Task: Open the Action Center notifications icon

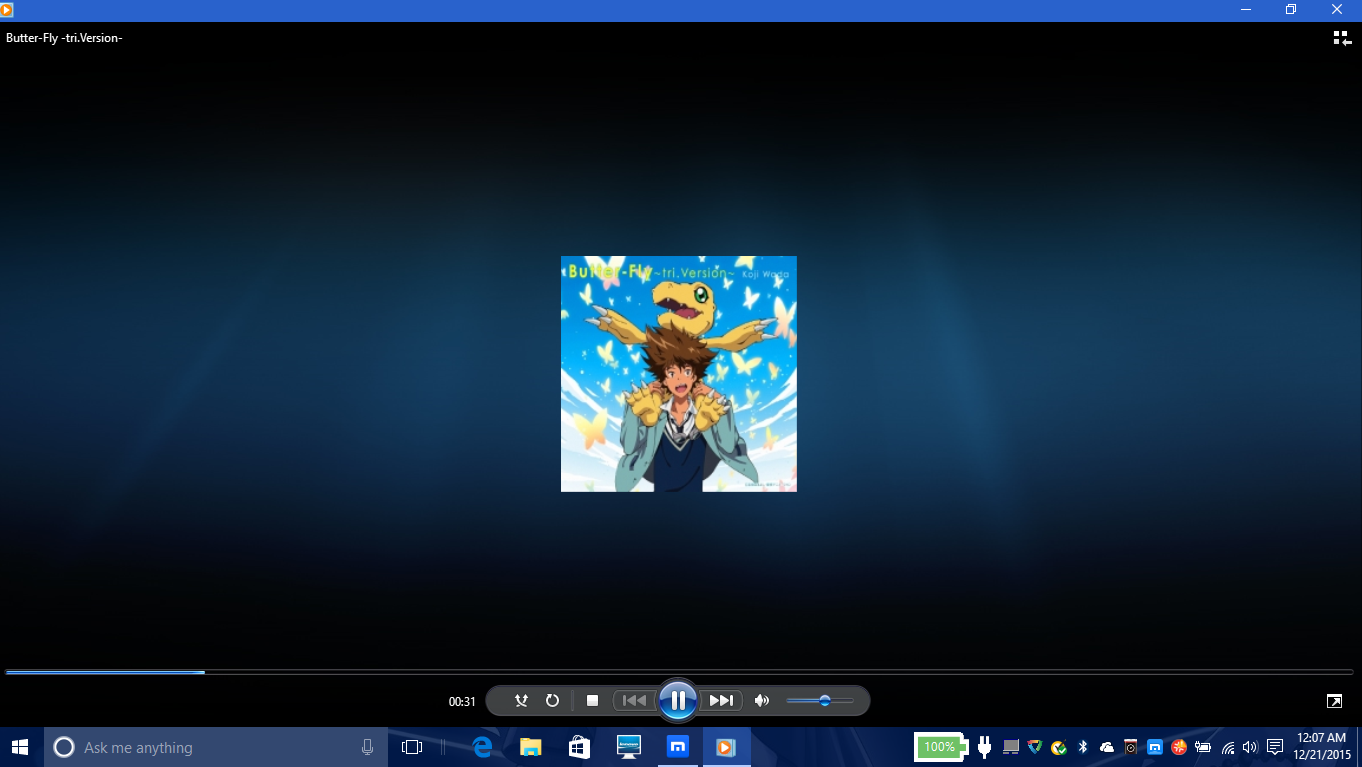Action: [1275, 747]
